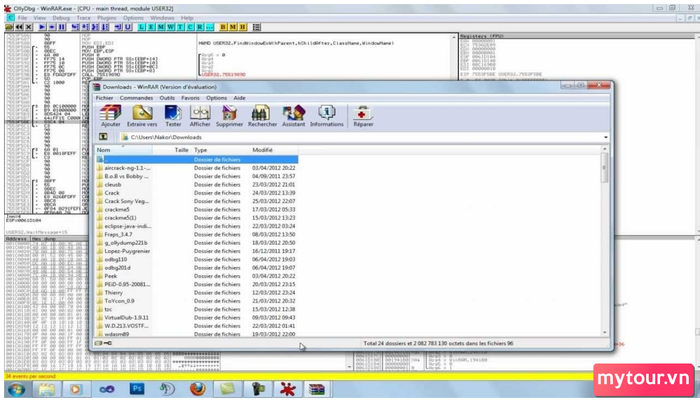Sort files by Nom column header

pos(123,150)
